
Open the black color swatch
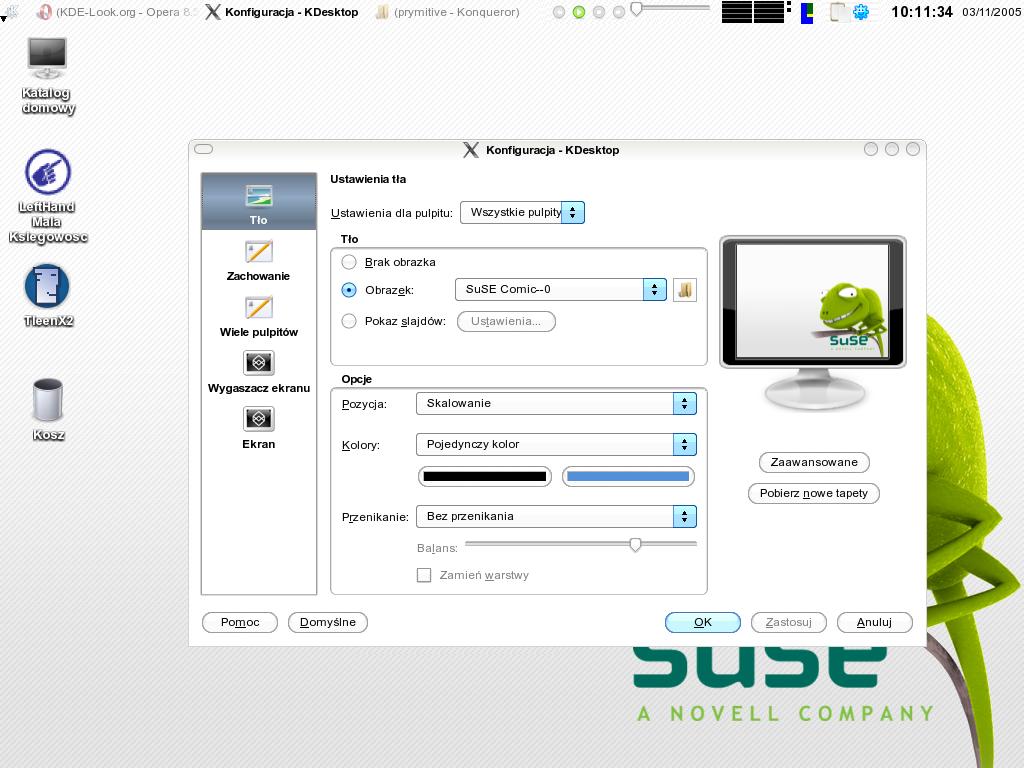coord(485,477)
